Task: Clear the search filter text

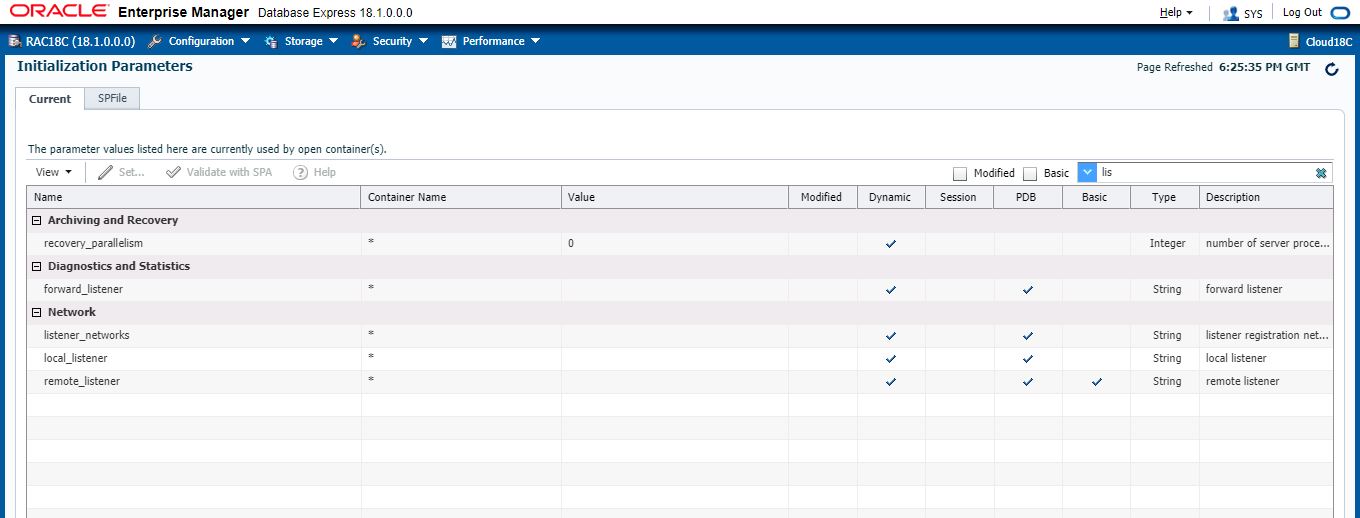Action: (1321, 172)
